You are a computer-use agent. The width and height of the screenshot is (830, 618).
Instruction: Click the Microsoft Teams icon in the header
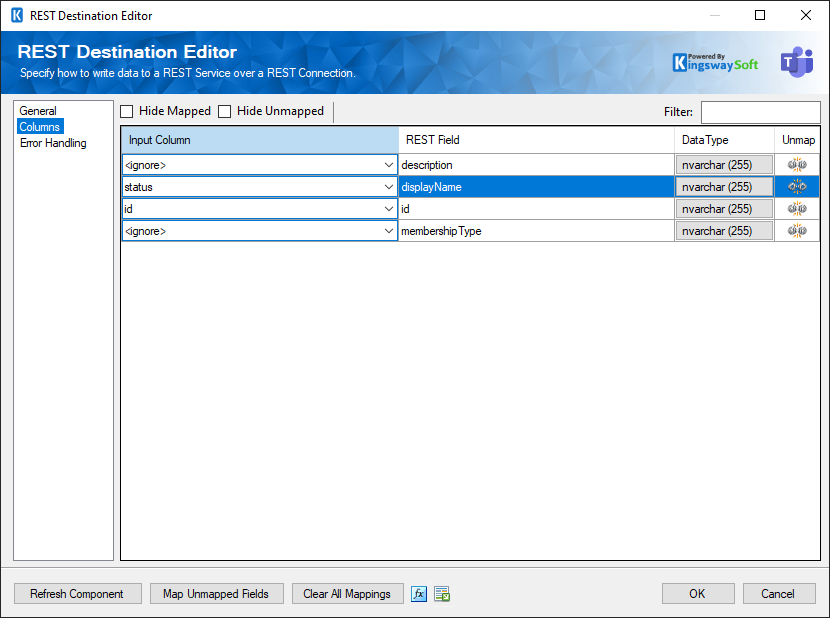pos(797,61)
